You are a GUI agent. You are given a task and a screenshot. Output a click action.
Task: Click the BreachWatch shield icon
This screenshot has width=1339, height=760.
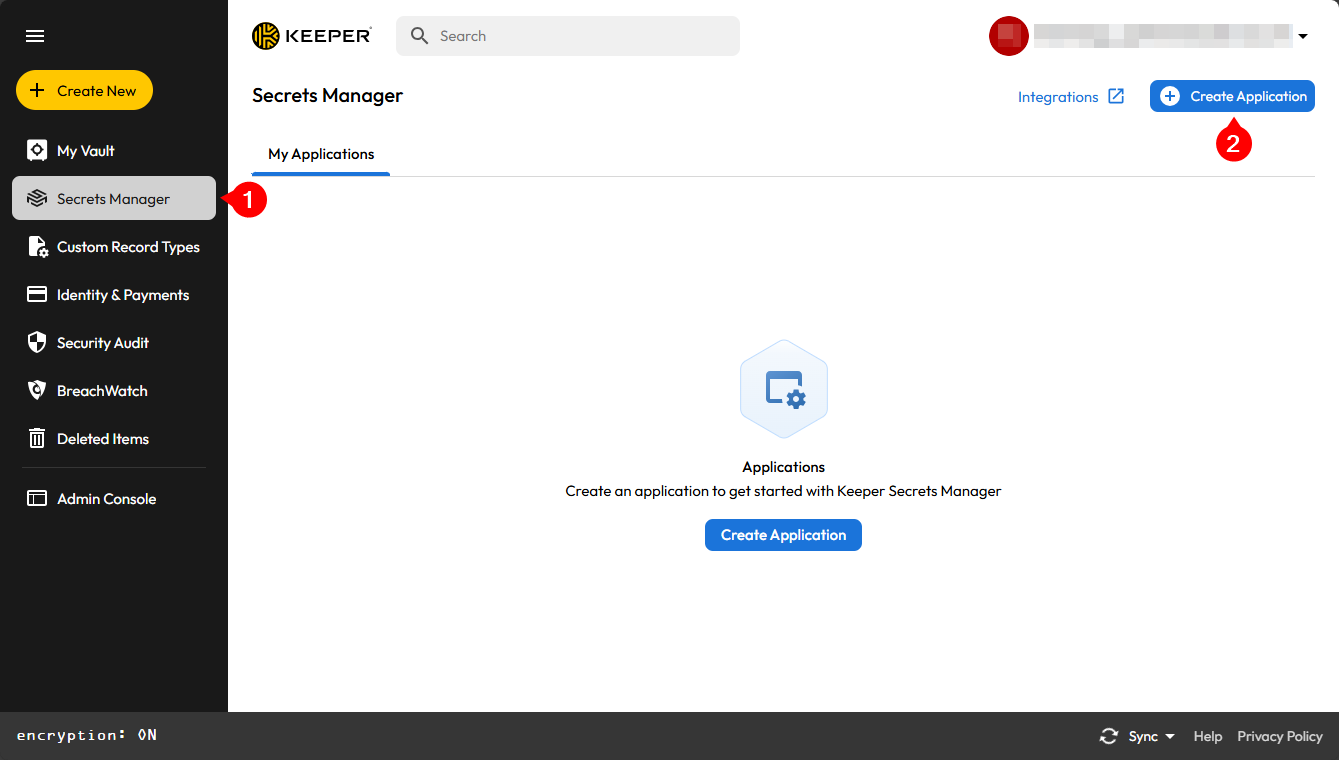tap(37, 391)
